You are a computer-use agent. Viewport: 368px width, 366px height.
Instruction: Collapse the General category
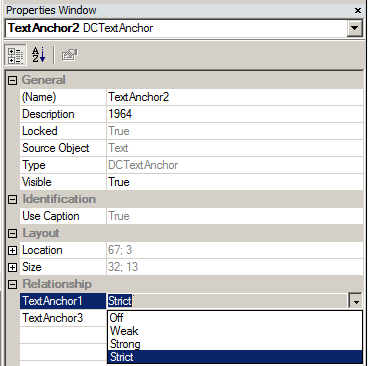point(12,80)
